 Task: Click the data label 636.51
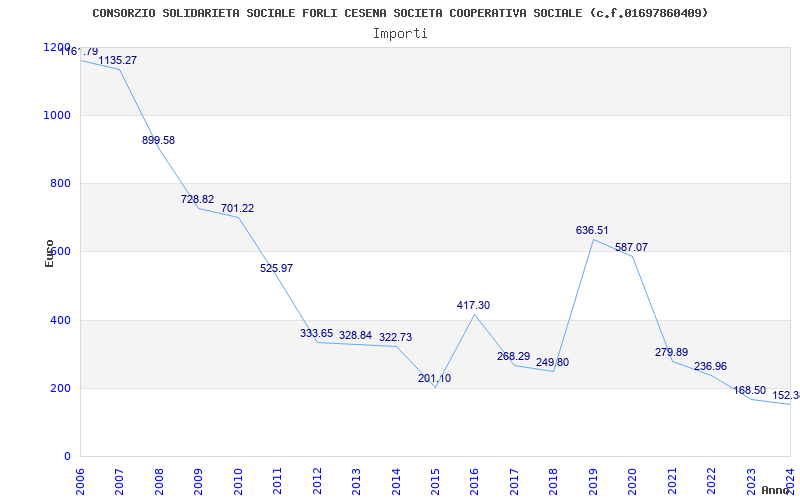tap(592, 230)
